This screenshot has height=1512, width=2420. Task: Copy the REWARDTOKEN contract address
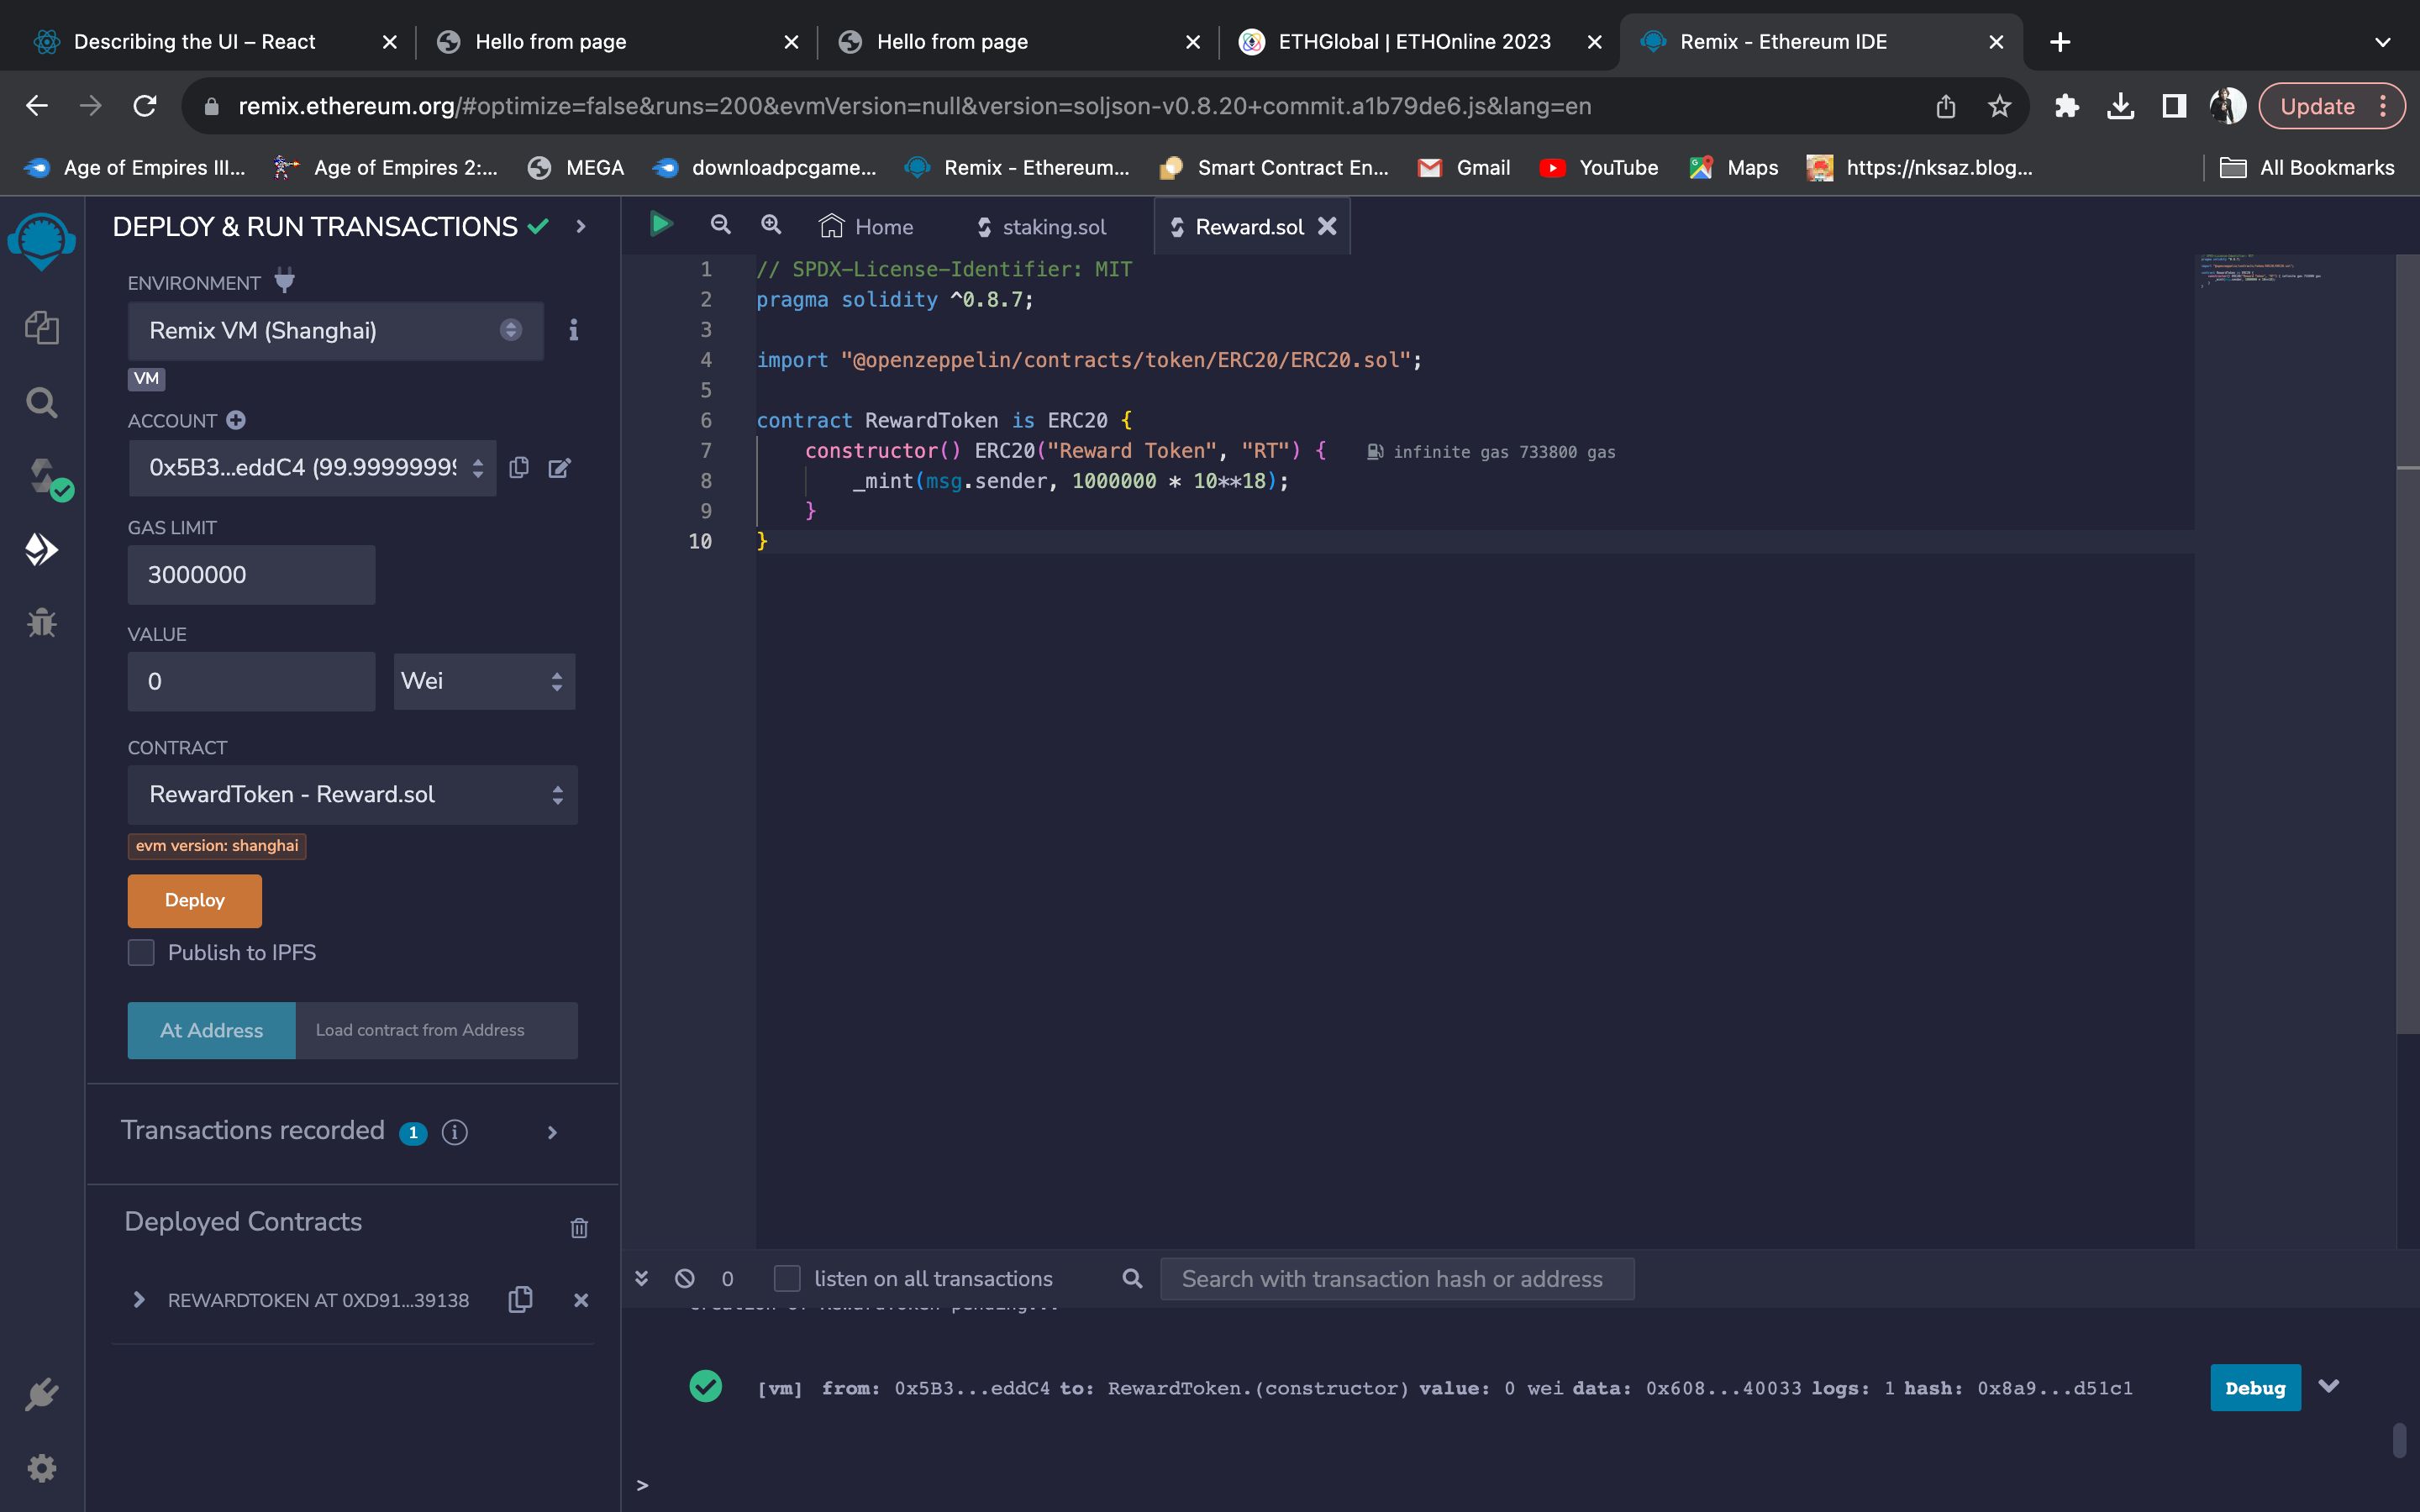tap(520, 1299)
